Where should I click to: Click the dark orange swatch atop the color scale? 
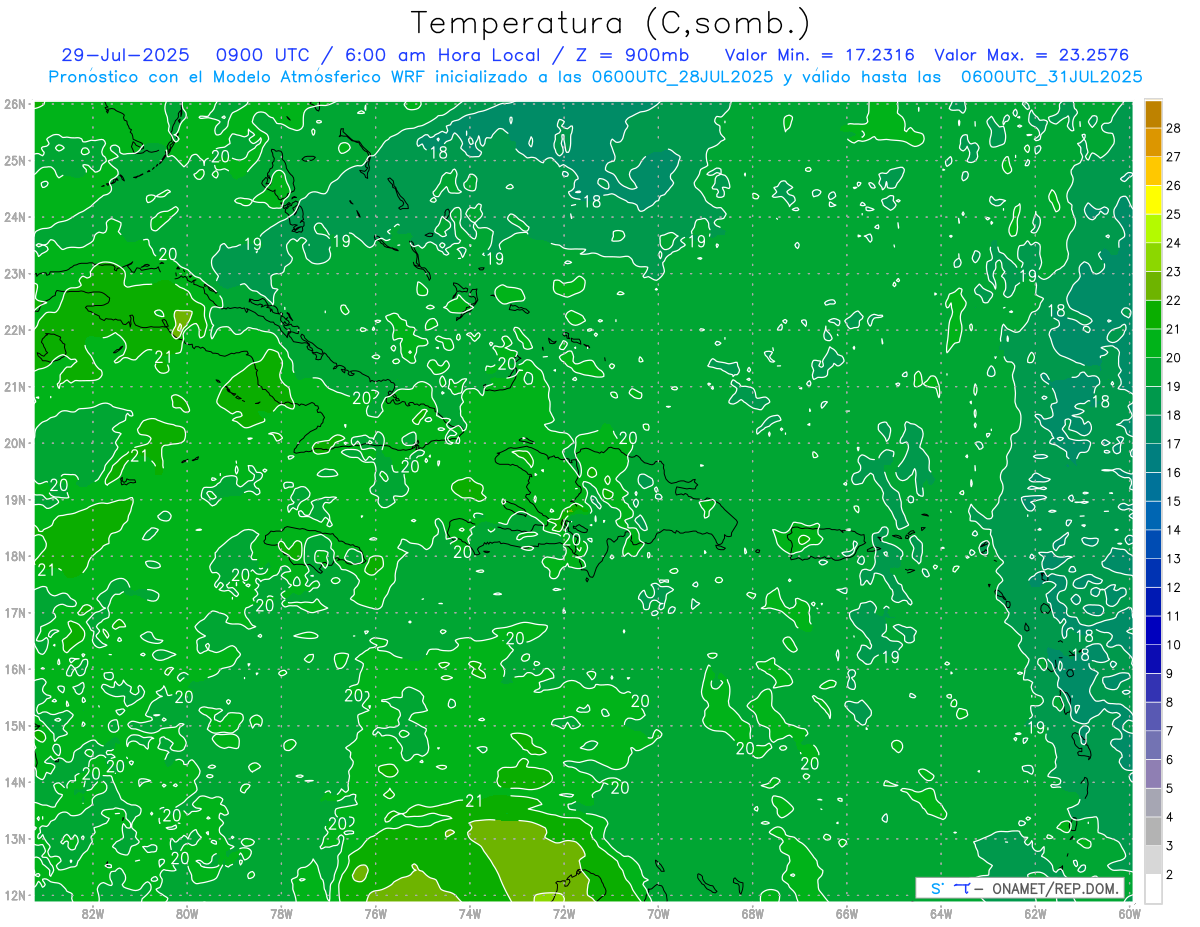[1153, 114]
